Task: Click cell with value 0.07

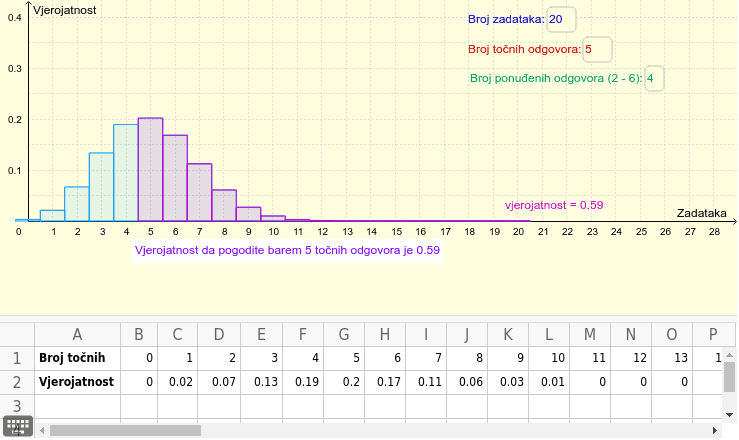Action: (219, 383)
